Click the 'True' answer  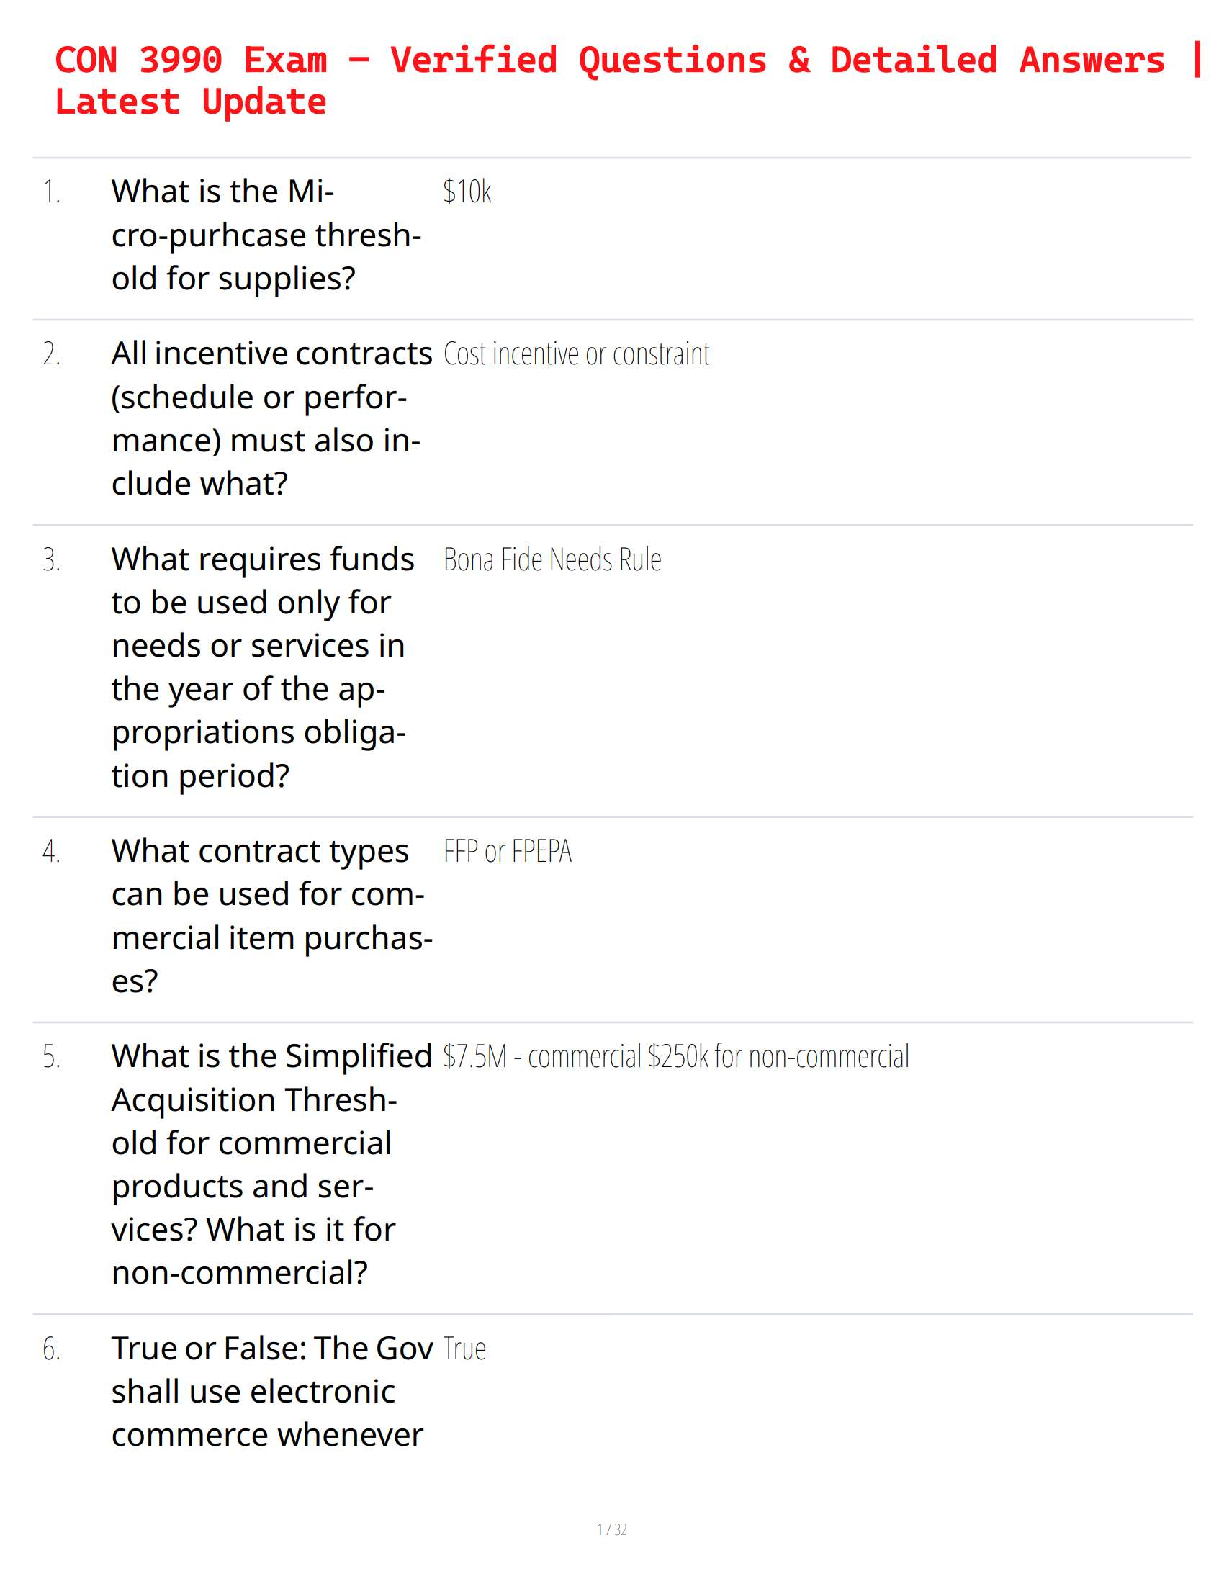pos(465,1349)
